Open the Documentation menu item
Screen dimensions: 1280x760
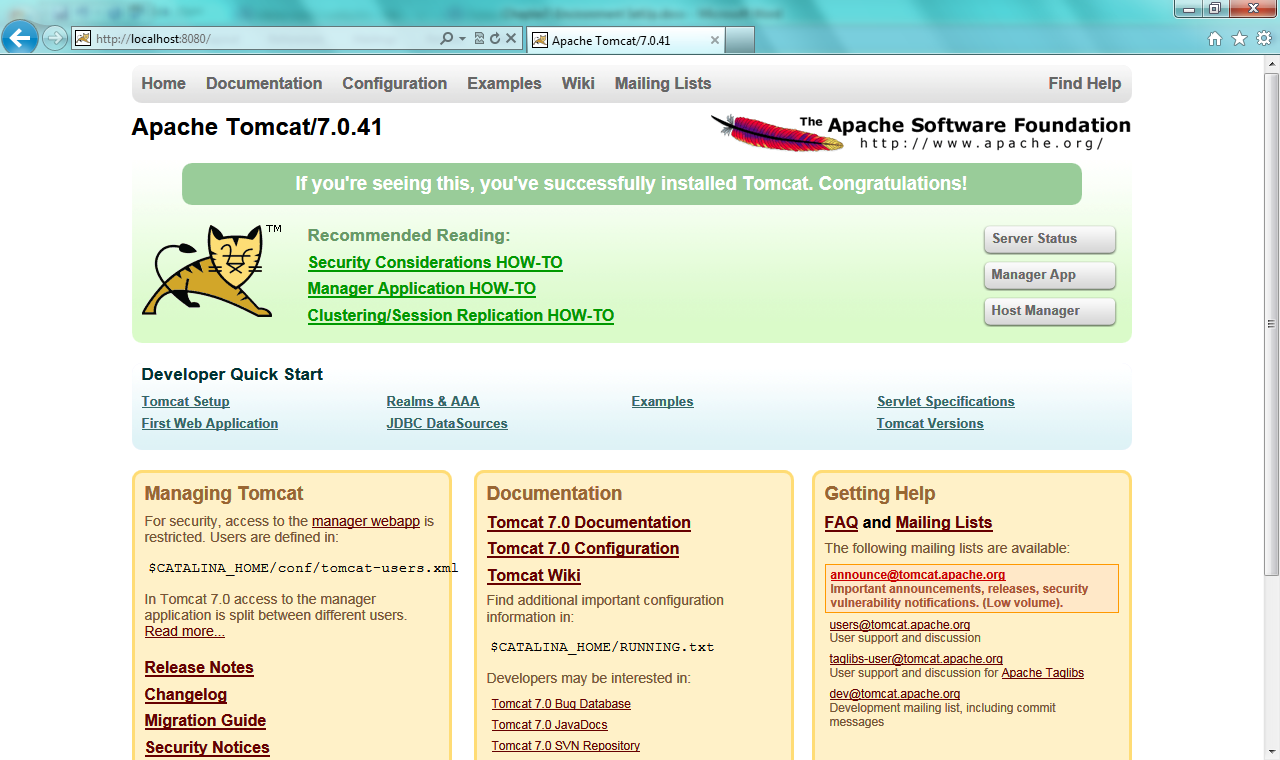click(263, 84)
